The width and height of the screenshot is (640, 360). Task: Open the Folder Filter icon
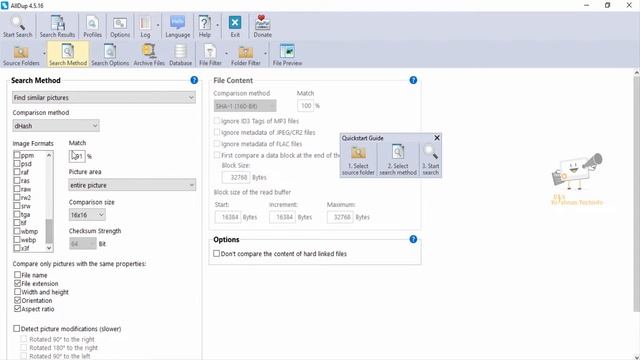pyautogui.click(x=245, y=55)
